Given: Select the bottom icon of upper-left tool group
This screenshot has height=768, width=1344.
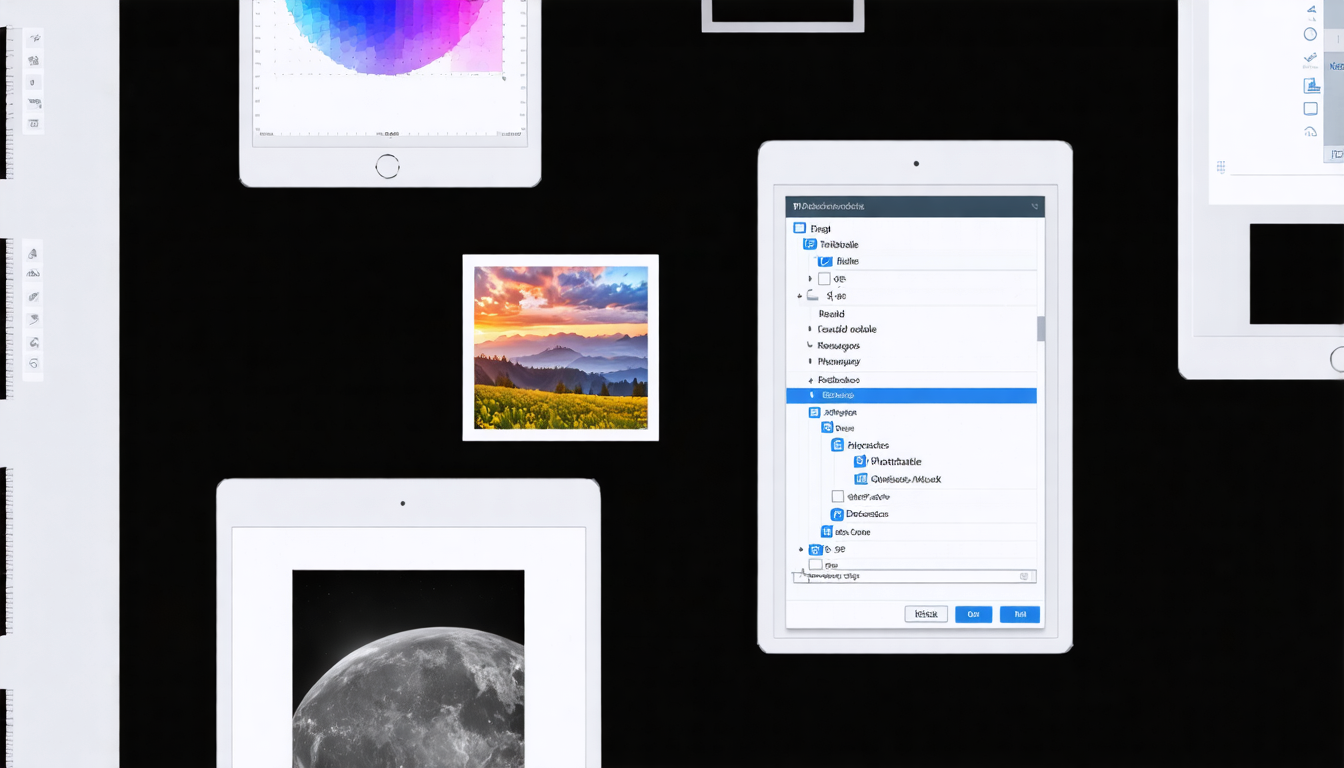Looking at the screenshot, I should pyautogui.click(x=34, y=124).
